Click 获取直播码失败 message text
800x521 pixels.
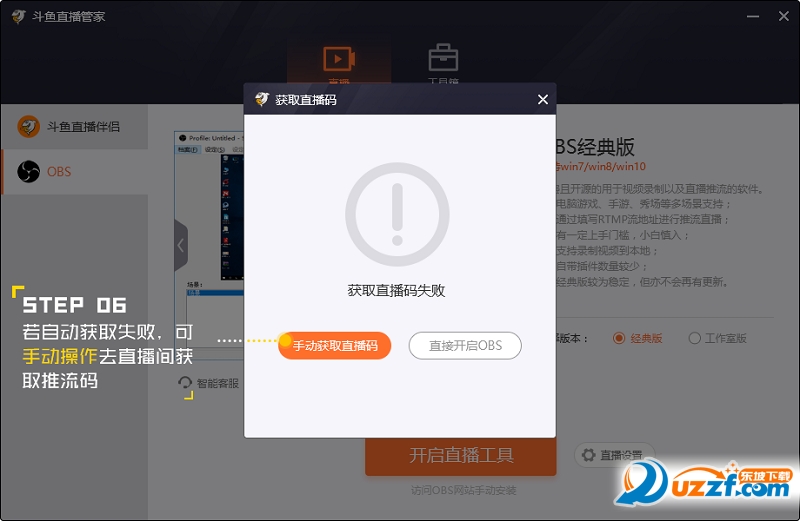396,290
